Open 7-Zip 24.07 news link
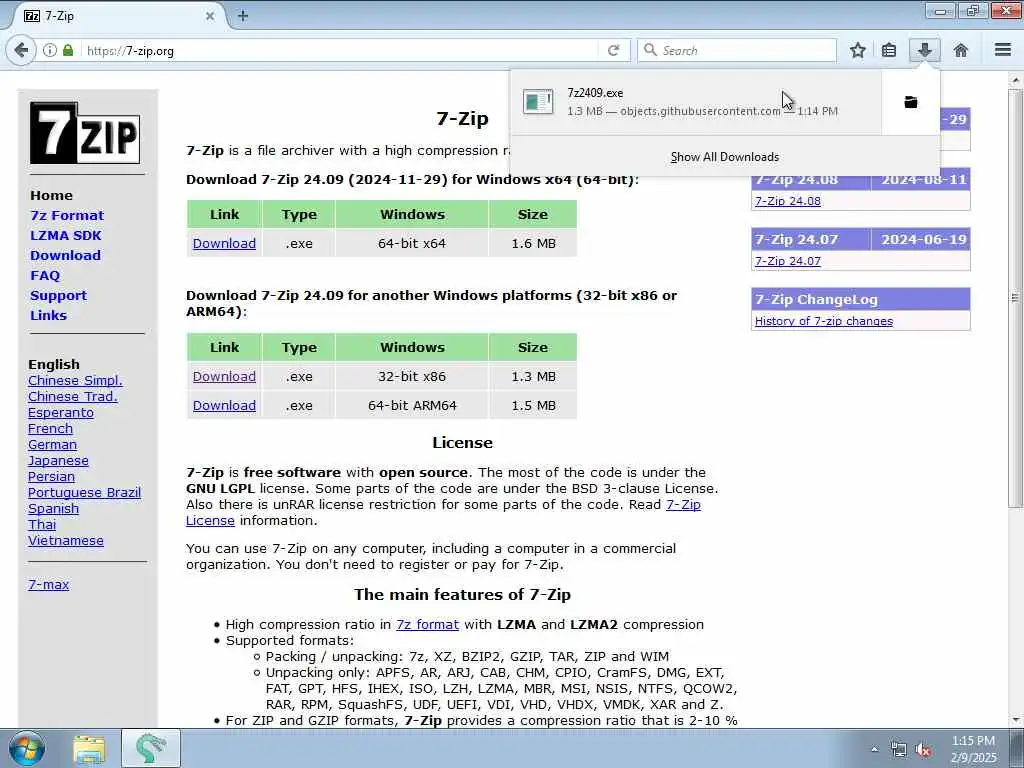The width and height of the screenshot is (1024, 768). 788,261
